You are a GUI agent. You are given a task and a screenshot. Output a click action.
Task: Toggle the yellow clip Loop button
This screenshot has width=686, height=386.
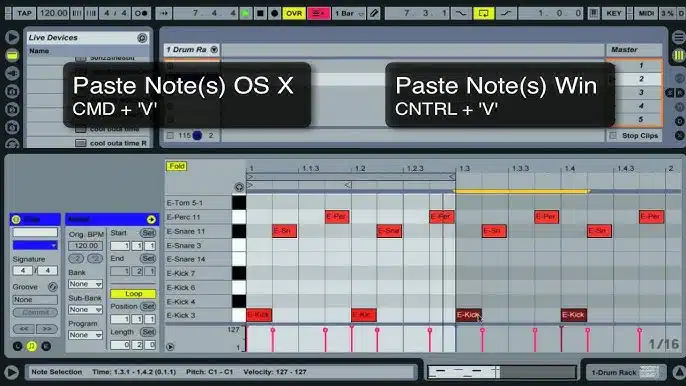coord(133,294)
